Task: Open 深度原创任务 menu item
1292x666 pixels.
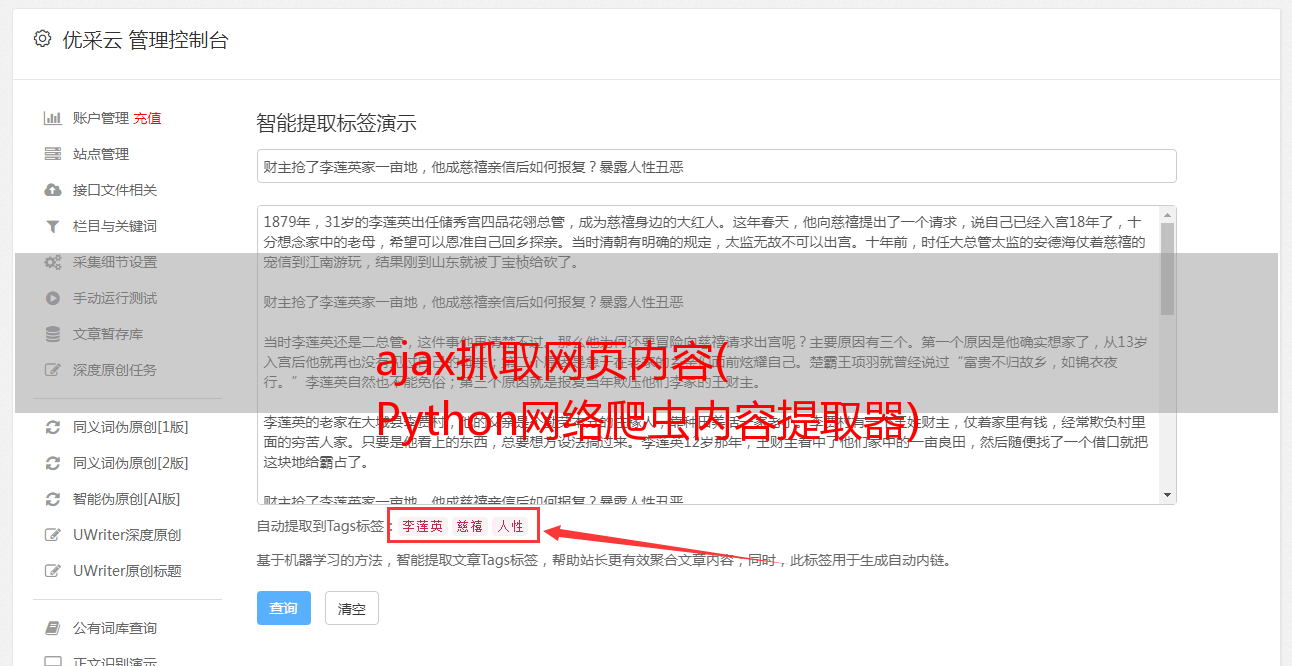Action: point(115,370)
